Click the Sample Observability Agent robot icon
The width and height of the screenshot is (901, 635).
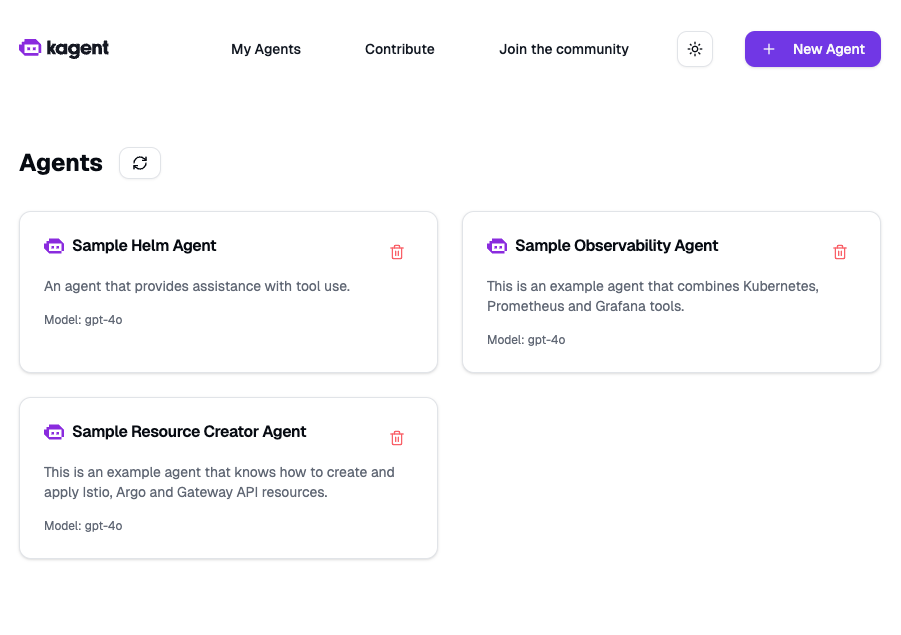point(497,246)
